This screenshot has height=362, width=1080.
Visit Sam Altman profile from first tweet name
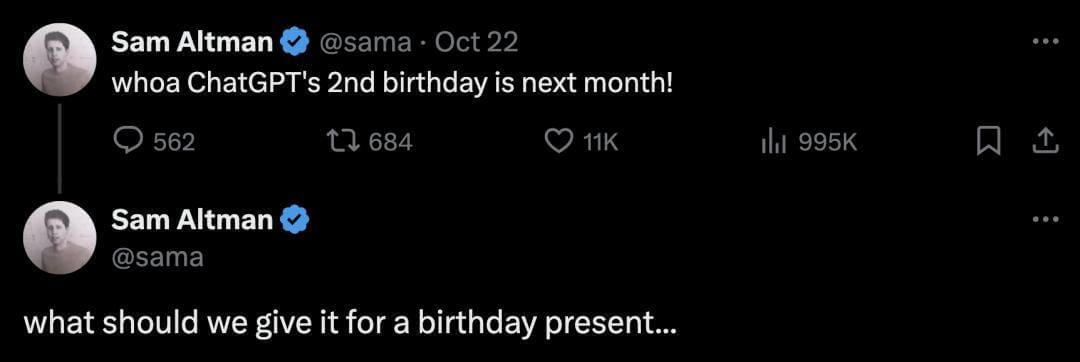[x=192, y=43]
